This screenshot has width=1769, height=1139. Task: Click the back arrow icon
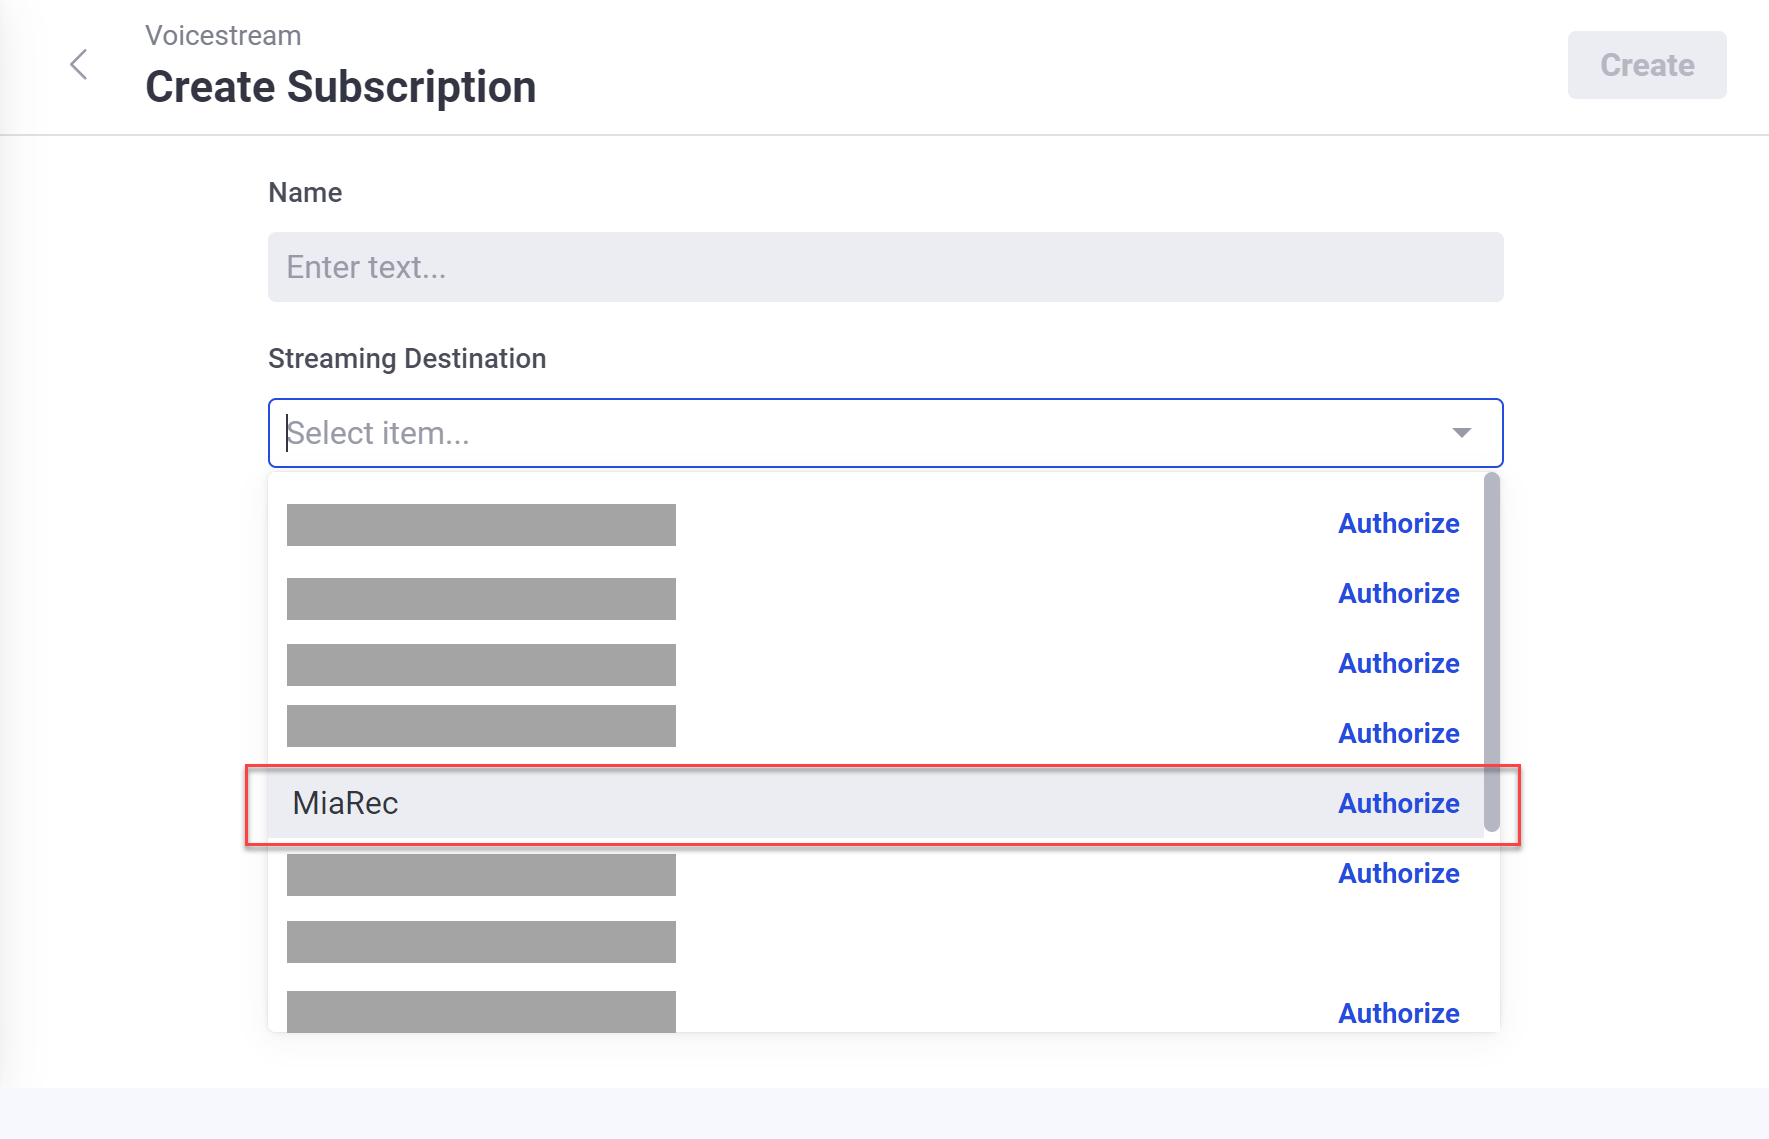(79, 65)
